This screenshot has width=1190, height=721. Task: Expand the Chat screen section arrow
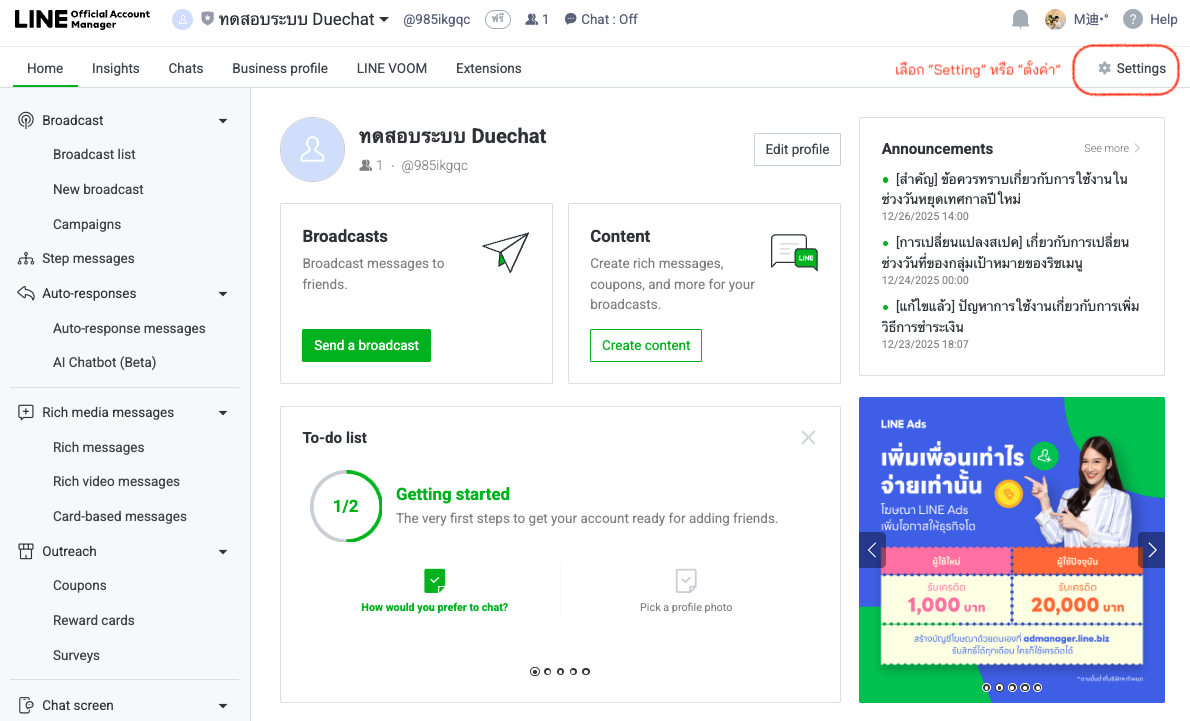point(223,706)
